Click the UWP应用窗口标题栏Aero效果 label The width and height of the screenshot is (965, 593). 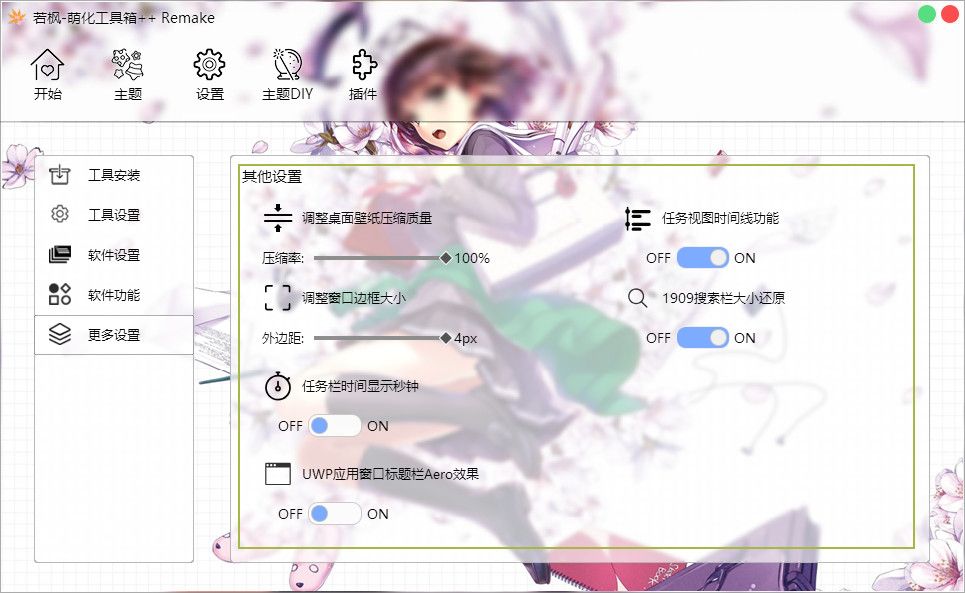tap(391, 474)
